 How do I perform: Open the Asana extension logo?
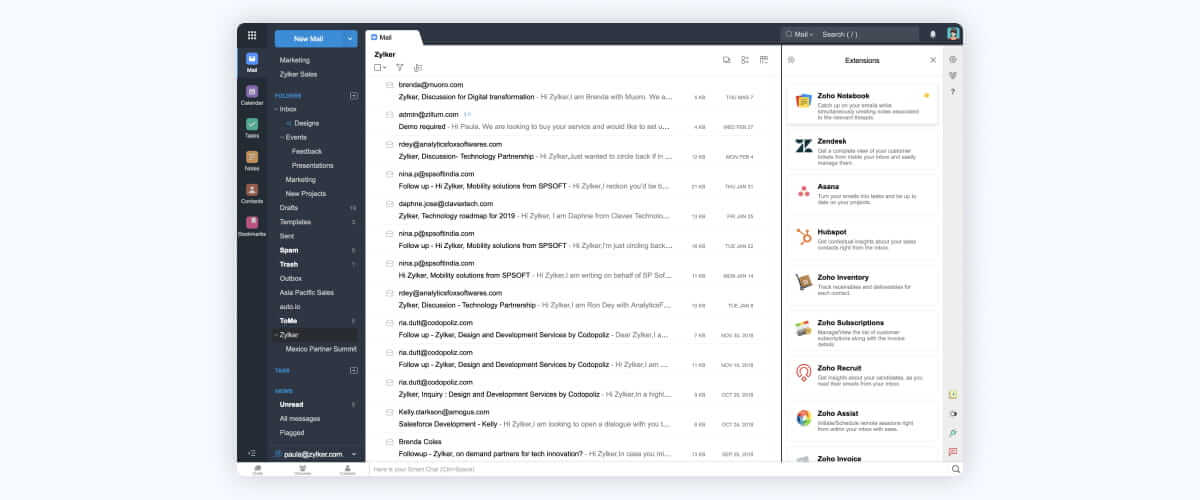coord(803,192)
